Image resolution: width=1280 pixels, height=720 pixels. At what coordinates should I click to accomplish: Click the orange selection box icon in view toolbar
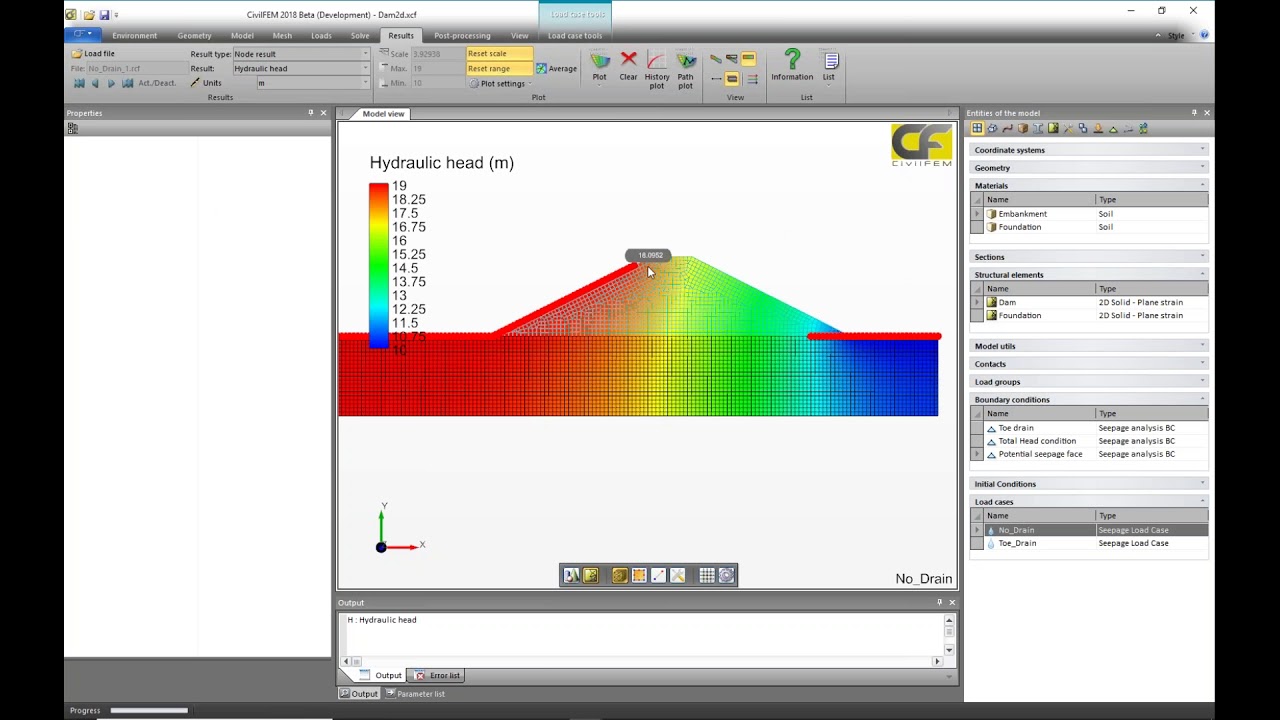(639, 575)
